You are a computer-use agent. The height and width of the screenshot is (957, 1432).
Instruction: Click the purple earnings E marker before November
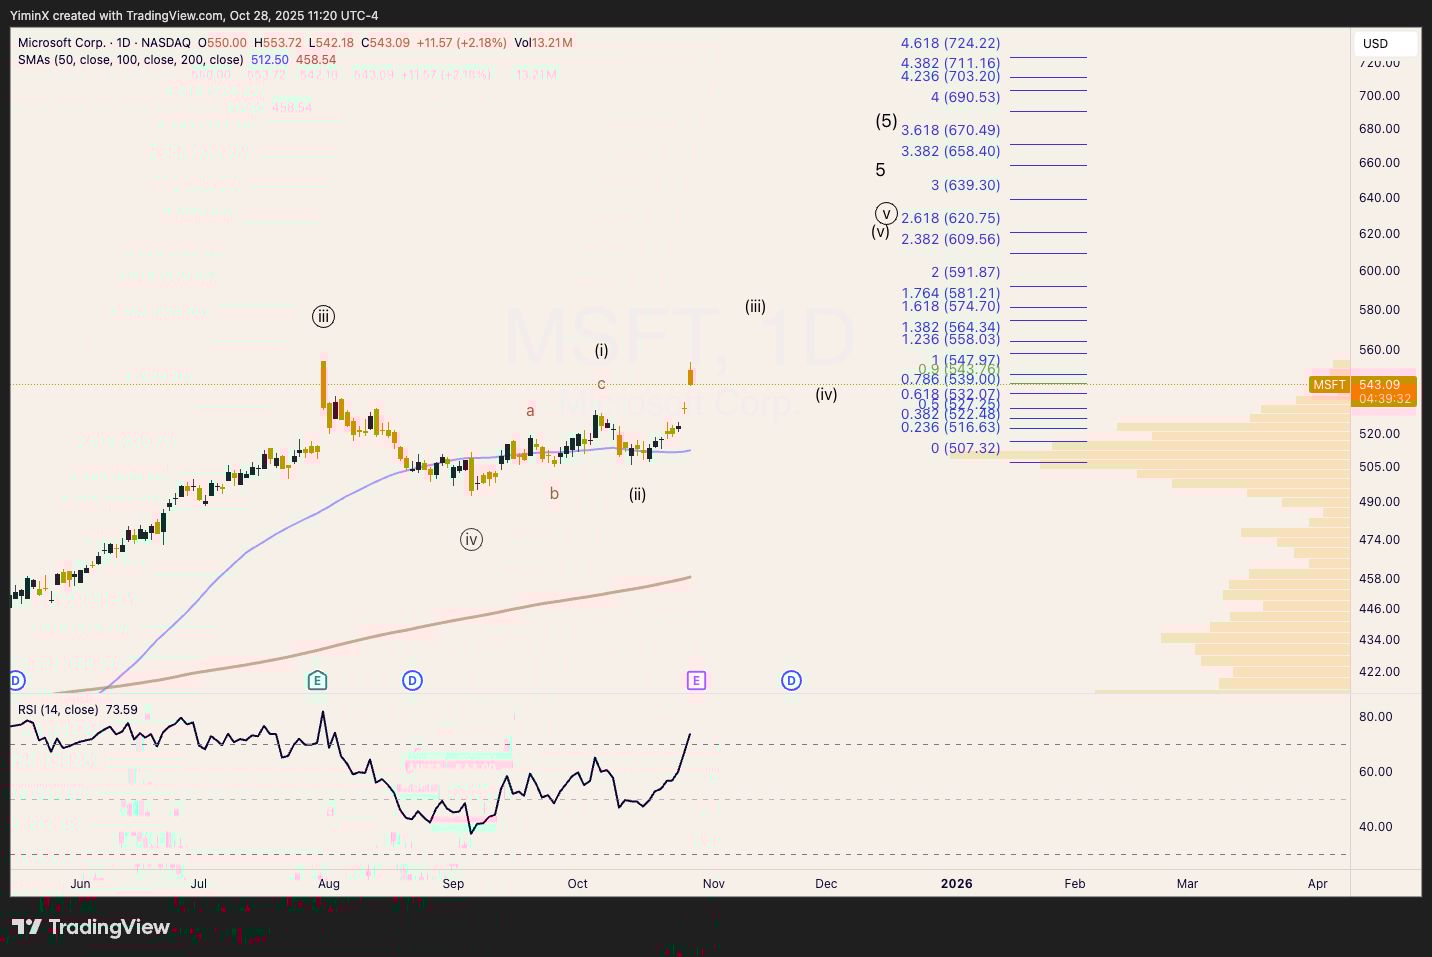click(696, 681)
